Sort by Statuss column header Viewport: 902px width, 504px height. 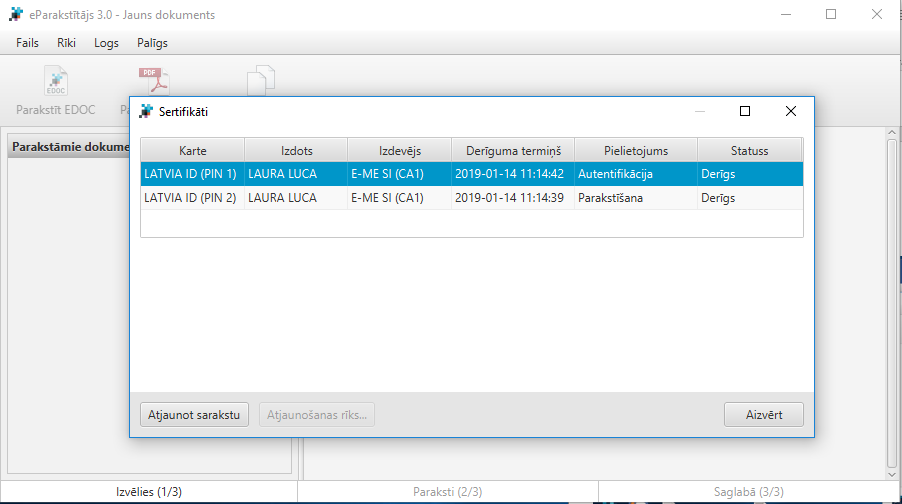click(x=748, y=151)
